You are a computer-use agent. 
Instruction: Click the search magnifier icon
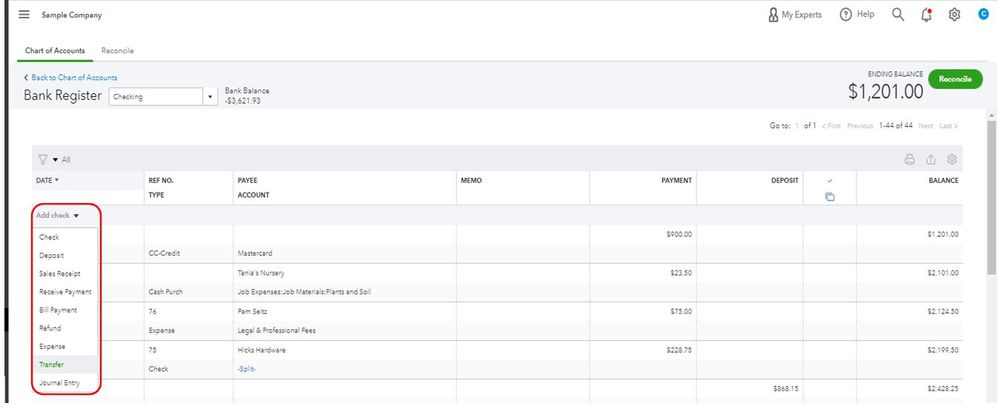click(897, 15)
